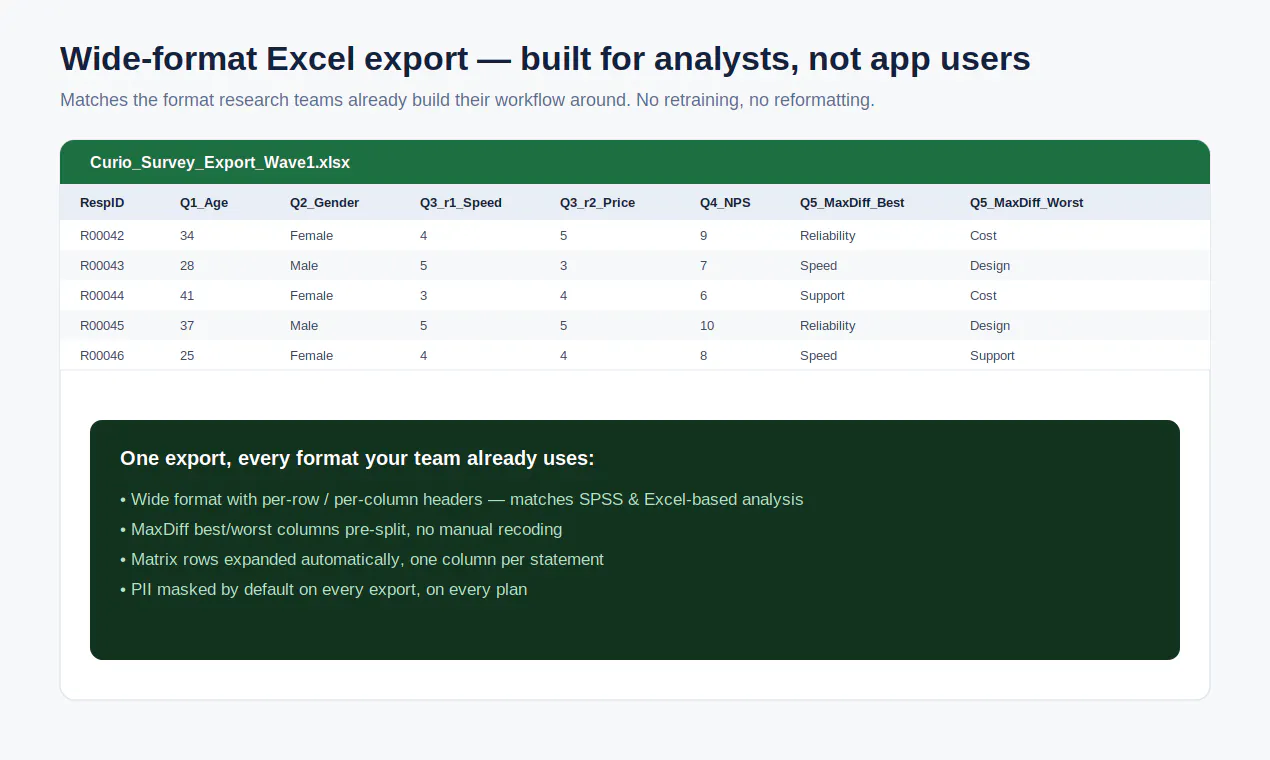Click NPS score 6 in row R00044
The image size is (1270, 760).
(x=704, y=295)
